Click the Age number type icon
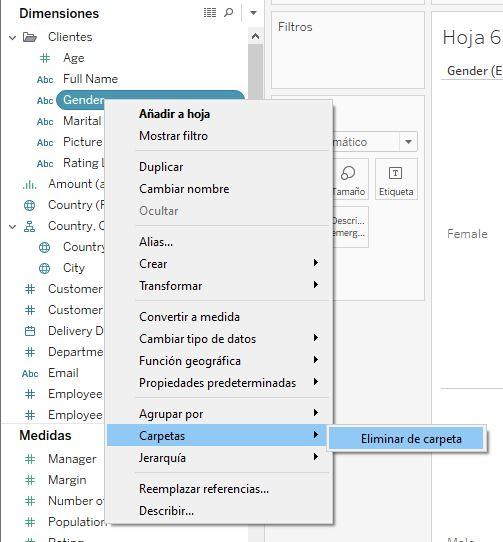The width and height of the screenshot is (503, 542). [x=45, y=58]
